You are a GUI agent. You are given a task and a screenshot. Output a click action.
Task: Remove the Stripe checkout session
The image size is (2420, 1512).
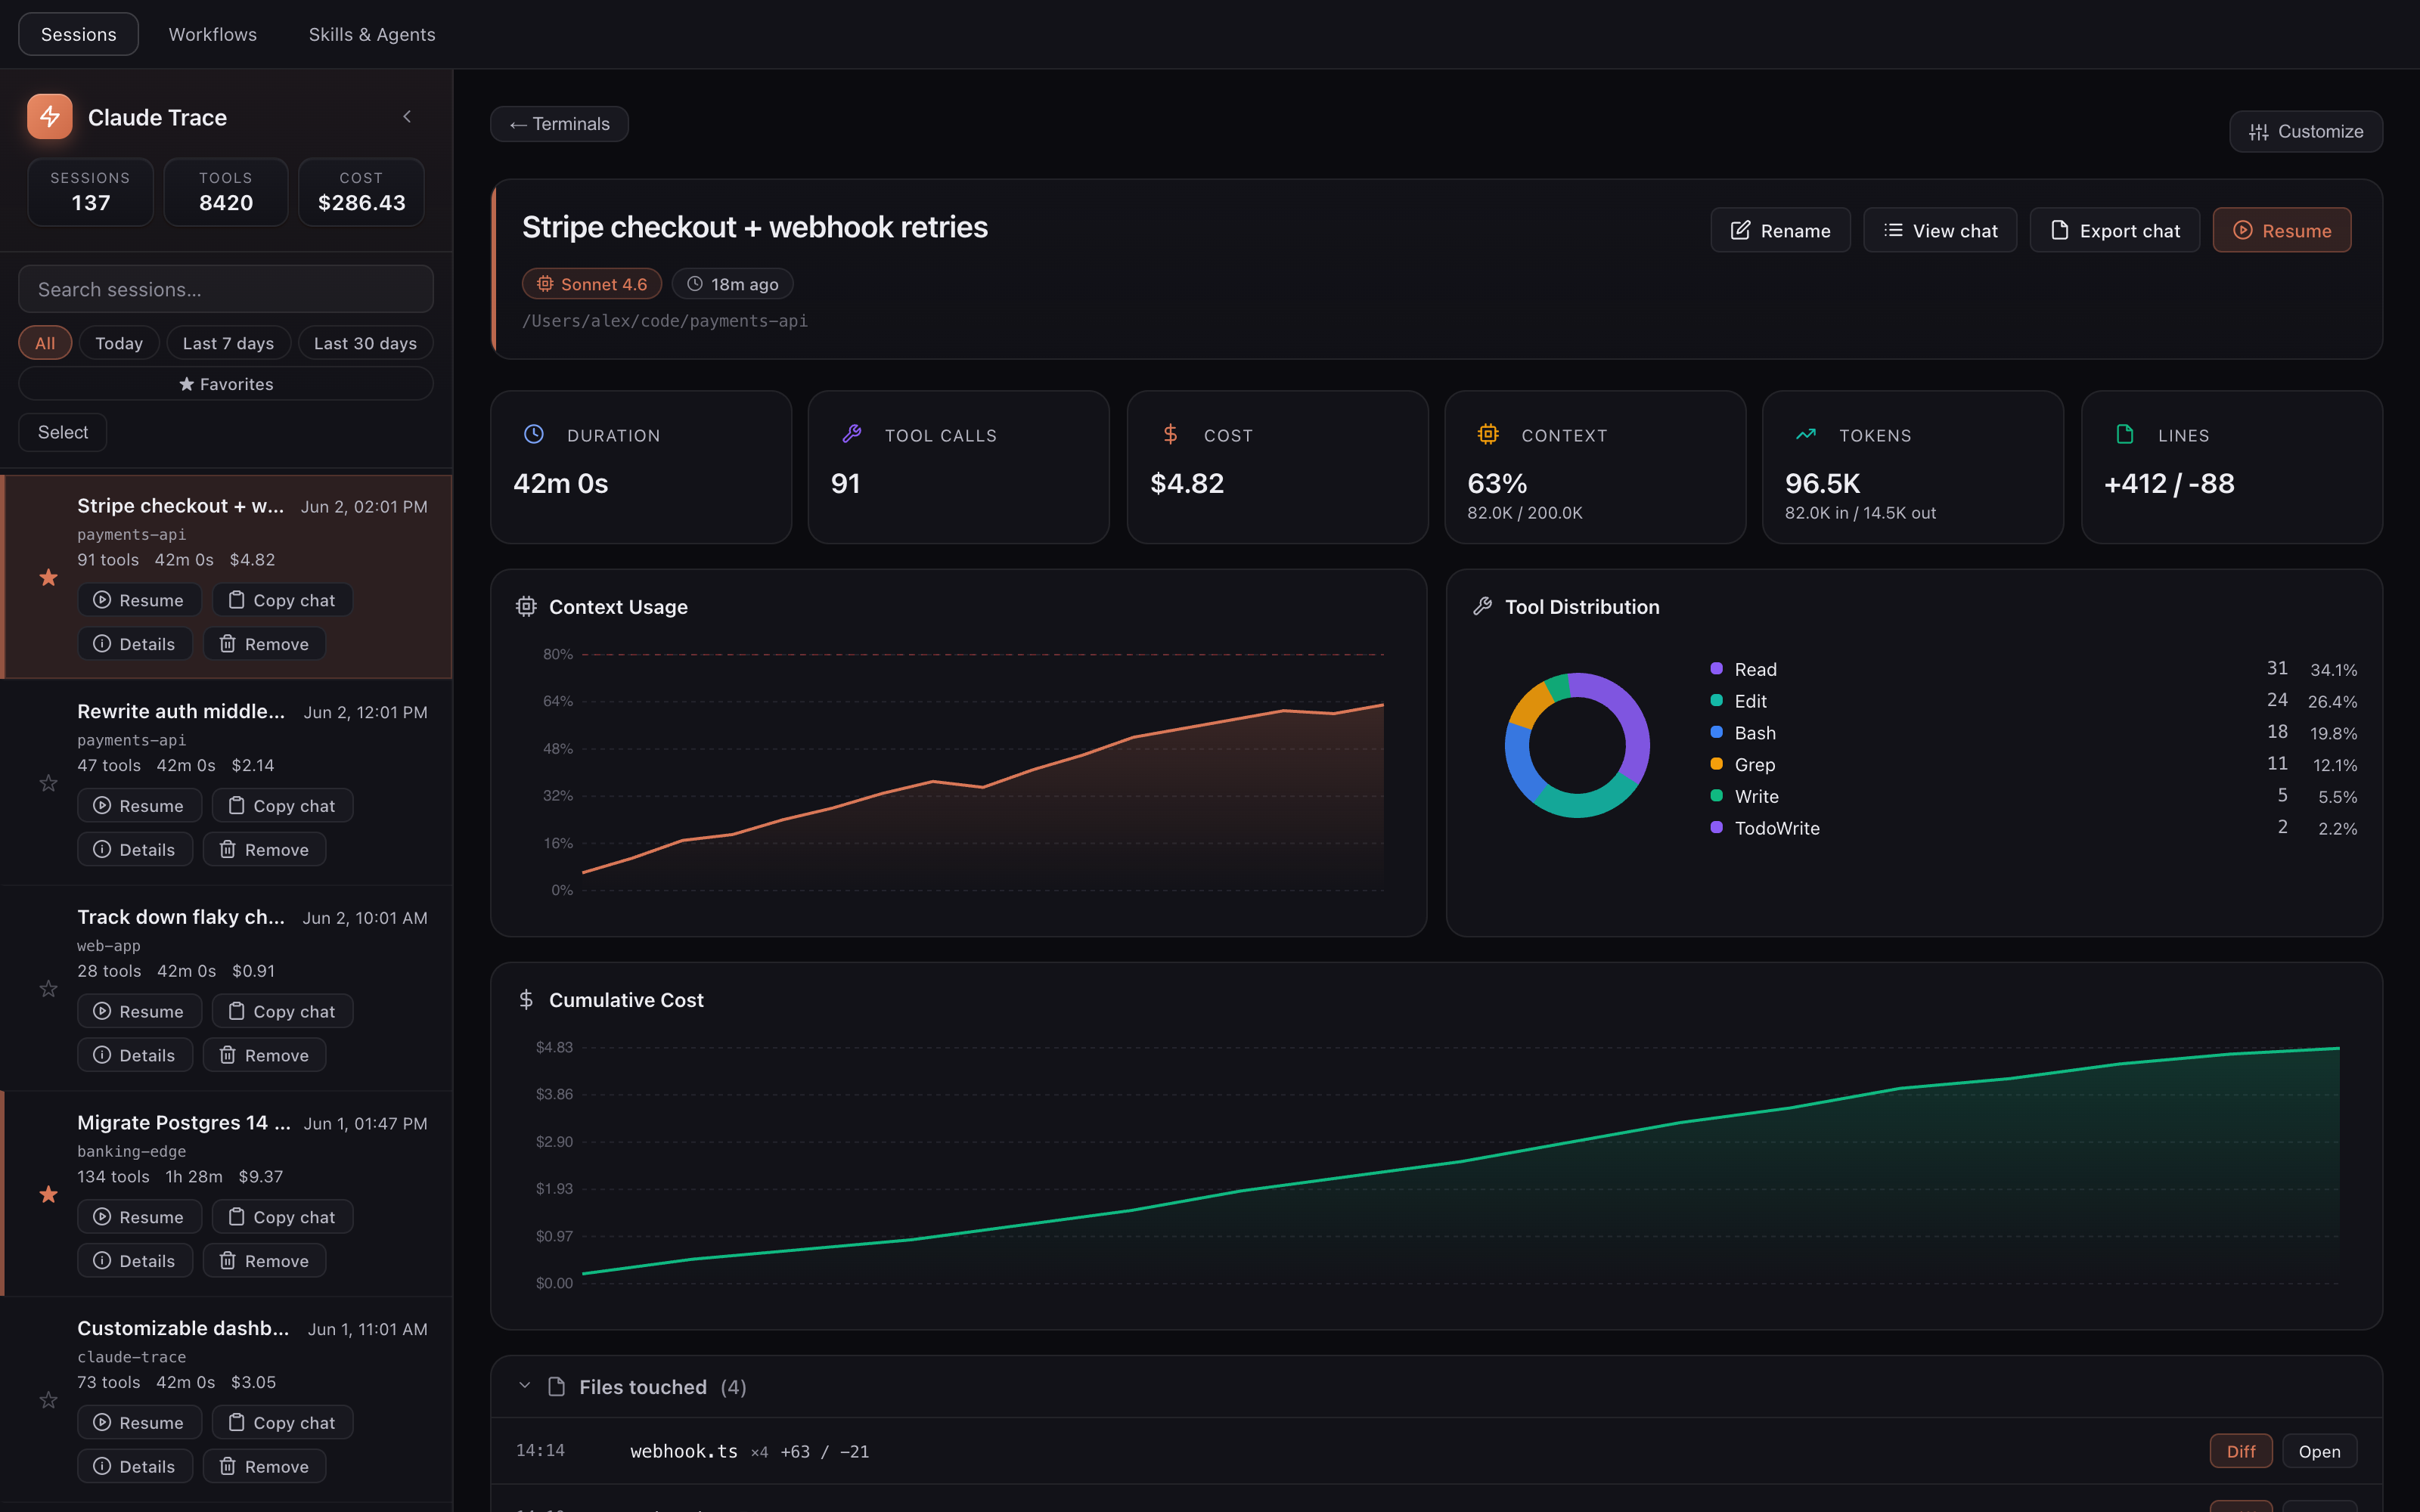click(x=264, y=644)
